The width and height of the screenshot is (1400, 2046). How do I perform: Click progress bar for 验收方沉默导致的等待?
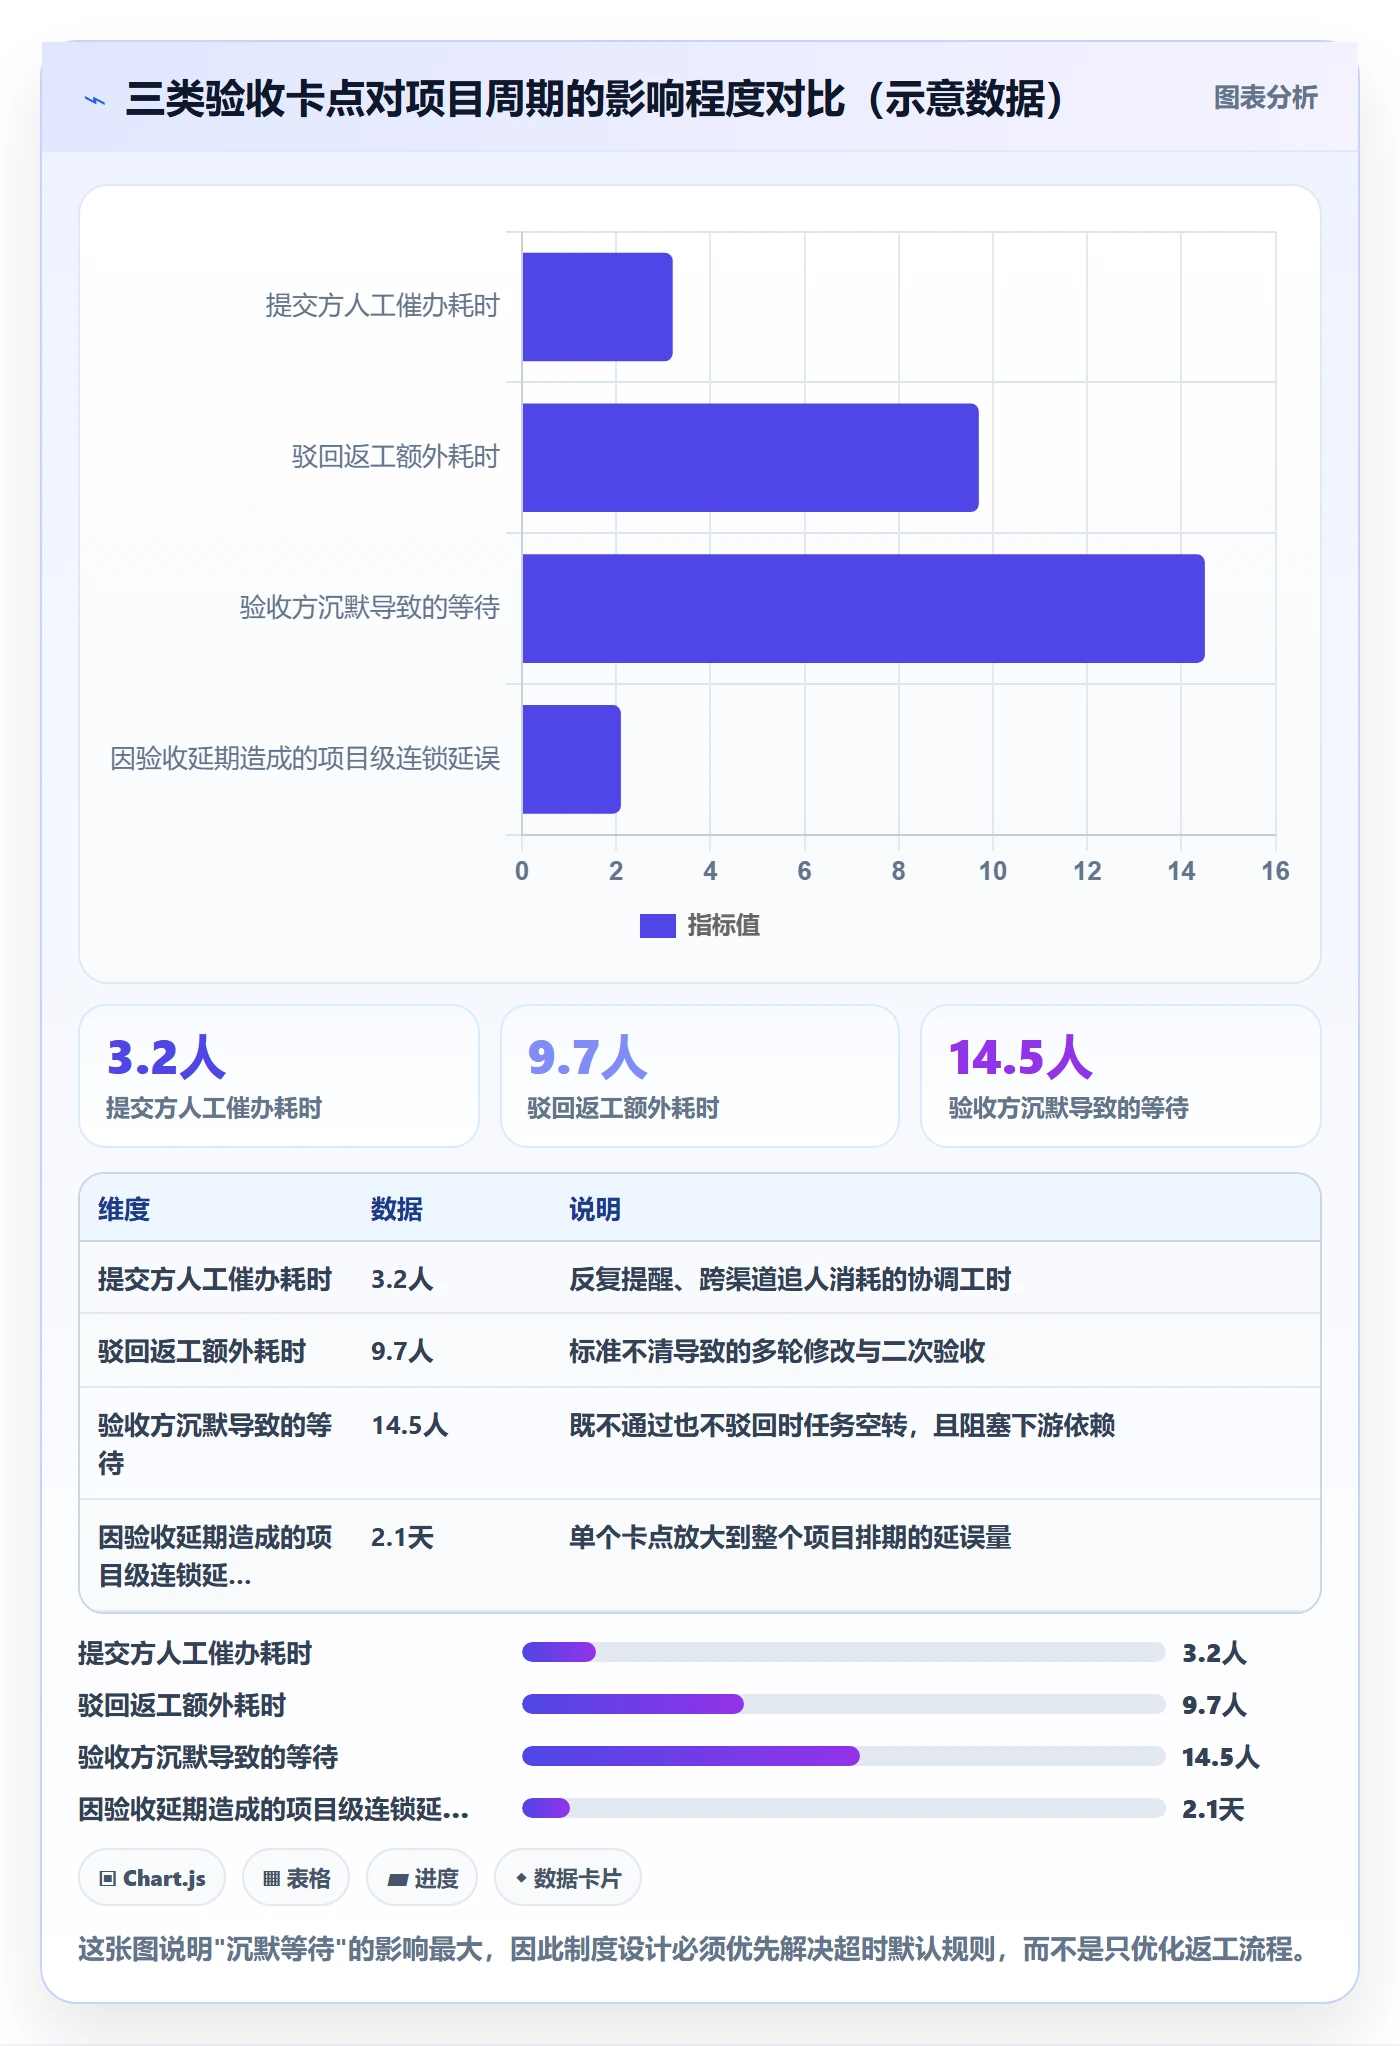[843, 1757]
